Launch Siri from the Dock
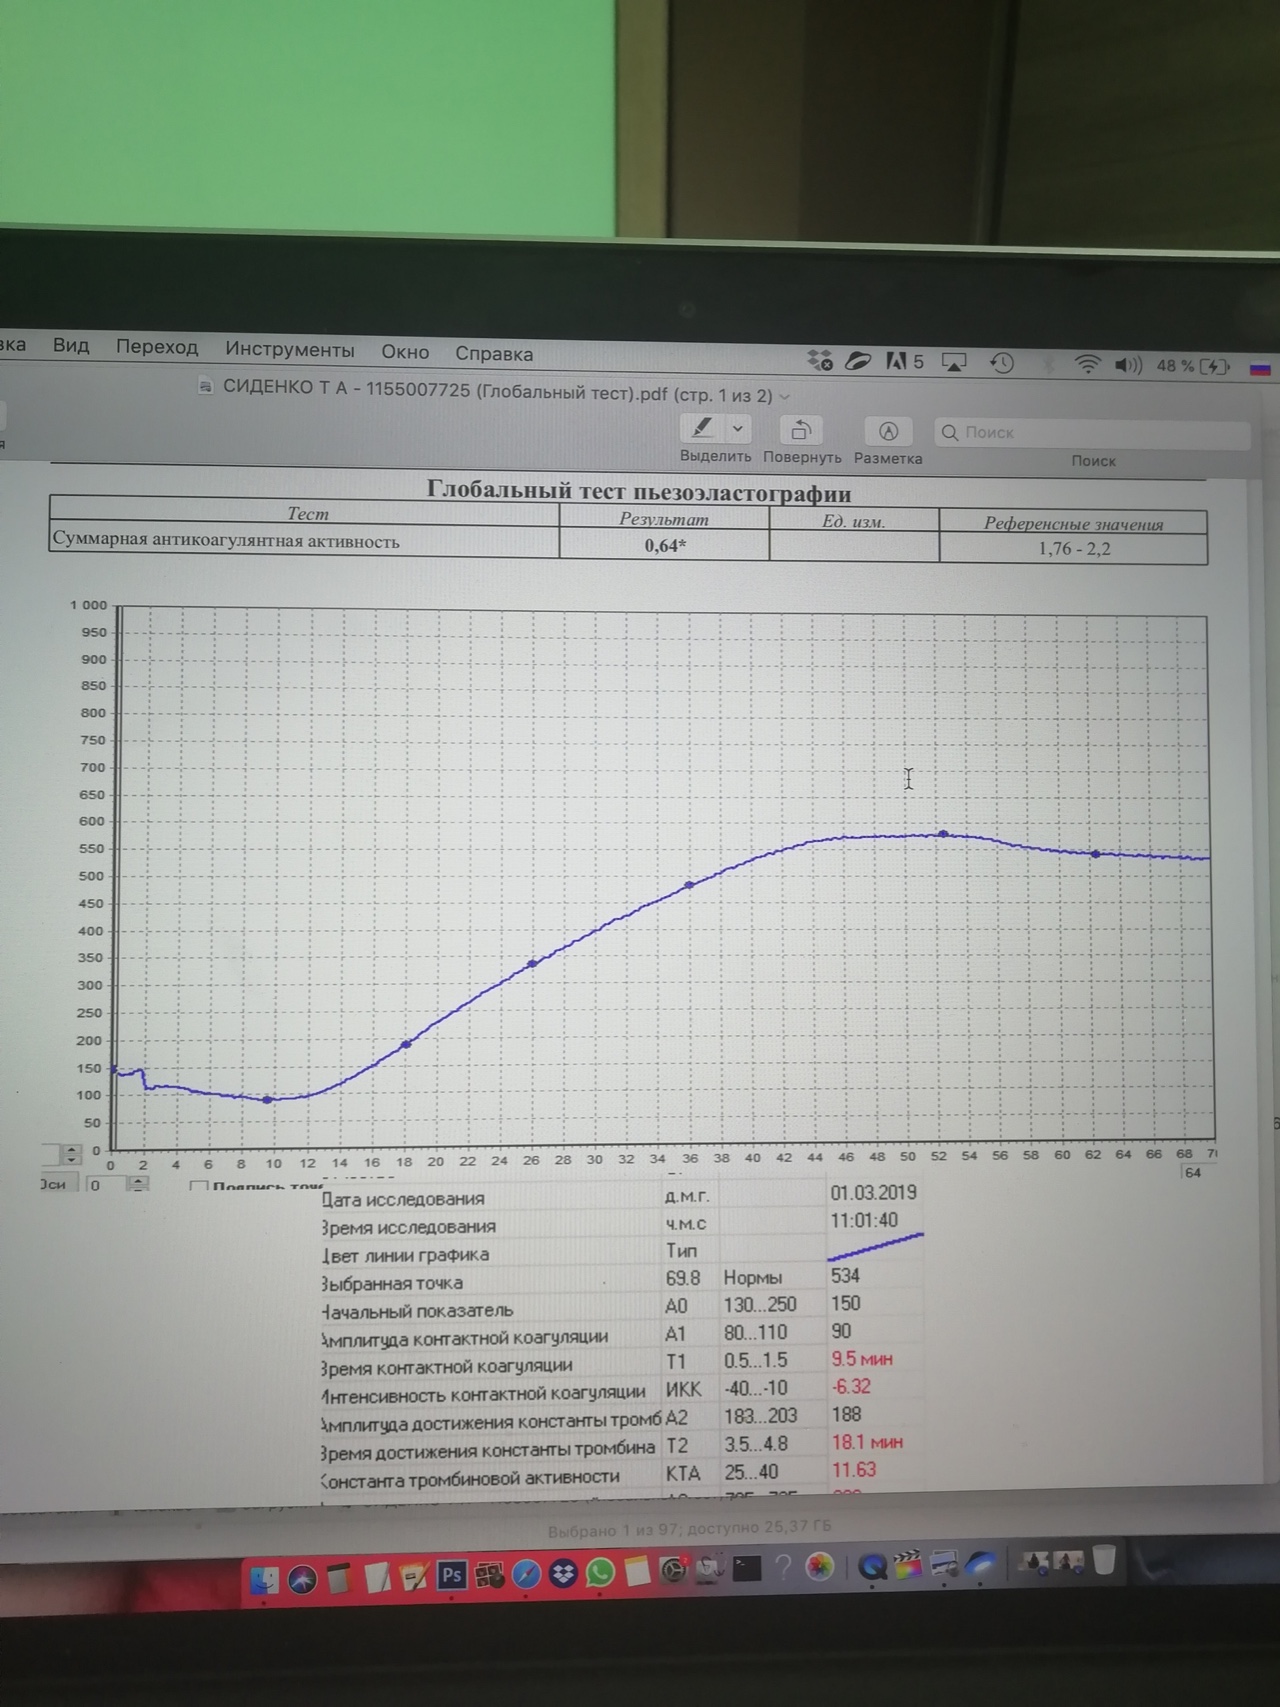The image size is (1280, 1707). (x=302, y=1579)
